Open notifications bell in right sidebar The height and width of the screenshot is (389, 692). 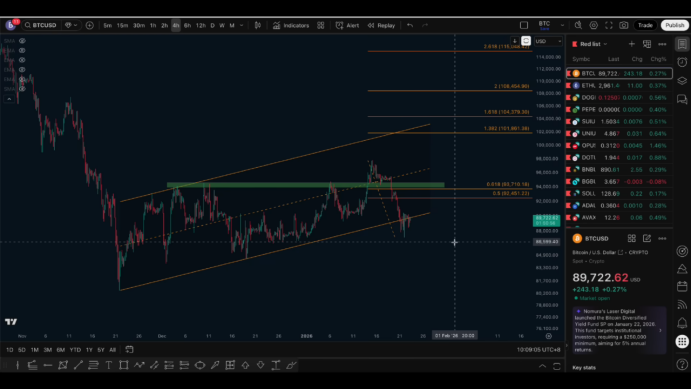[x=682, y=323]
